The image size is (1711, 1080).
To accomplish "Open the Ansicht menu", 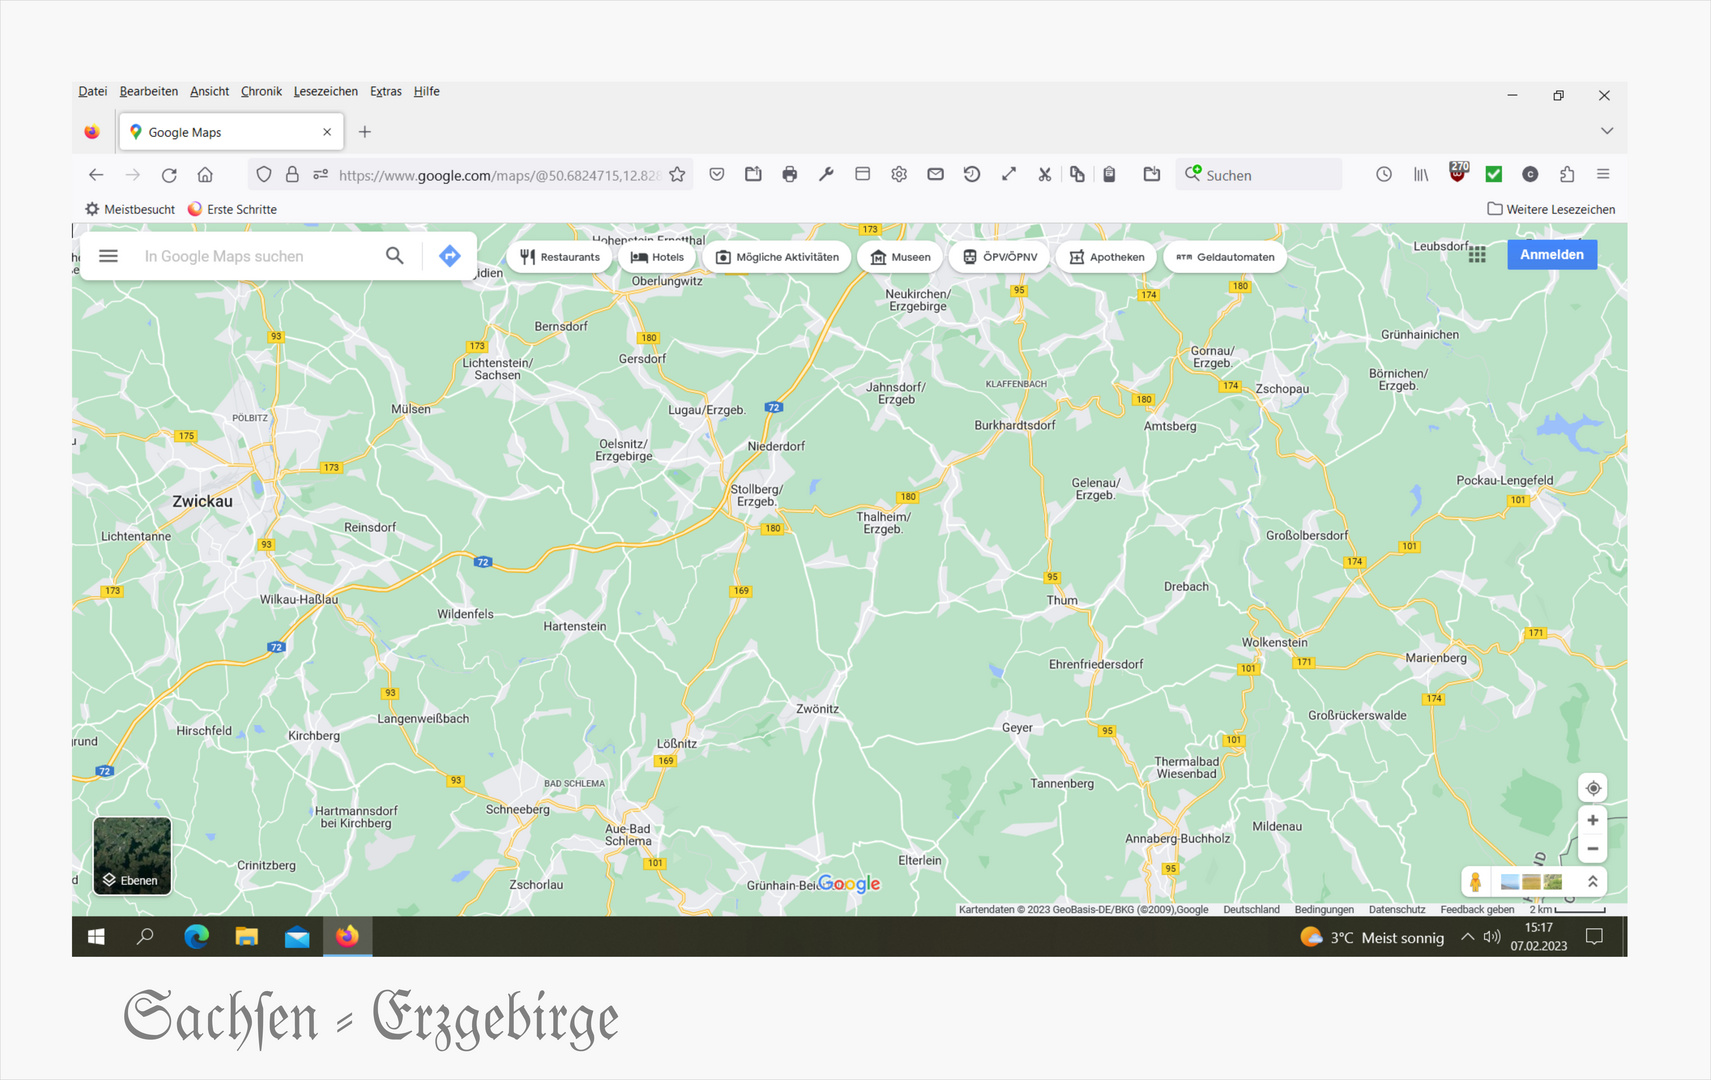I will [x=210, y=91].
